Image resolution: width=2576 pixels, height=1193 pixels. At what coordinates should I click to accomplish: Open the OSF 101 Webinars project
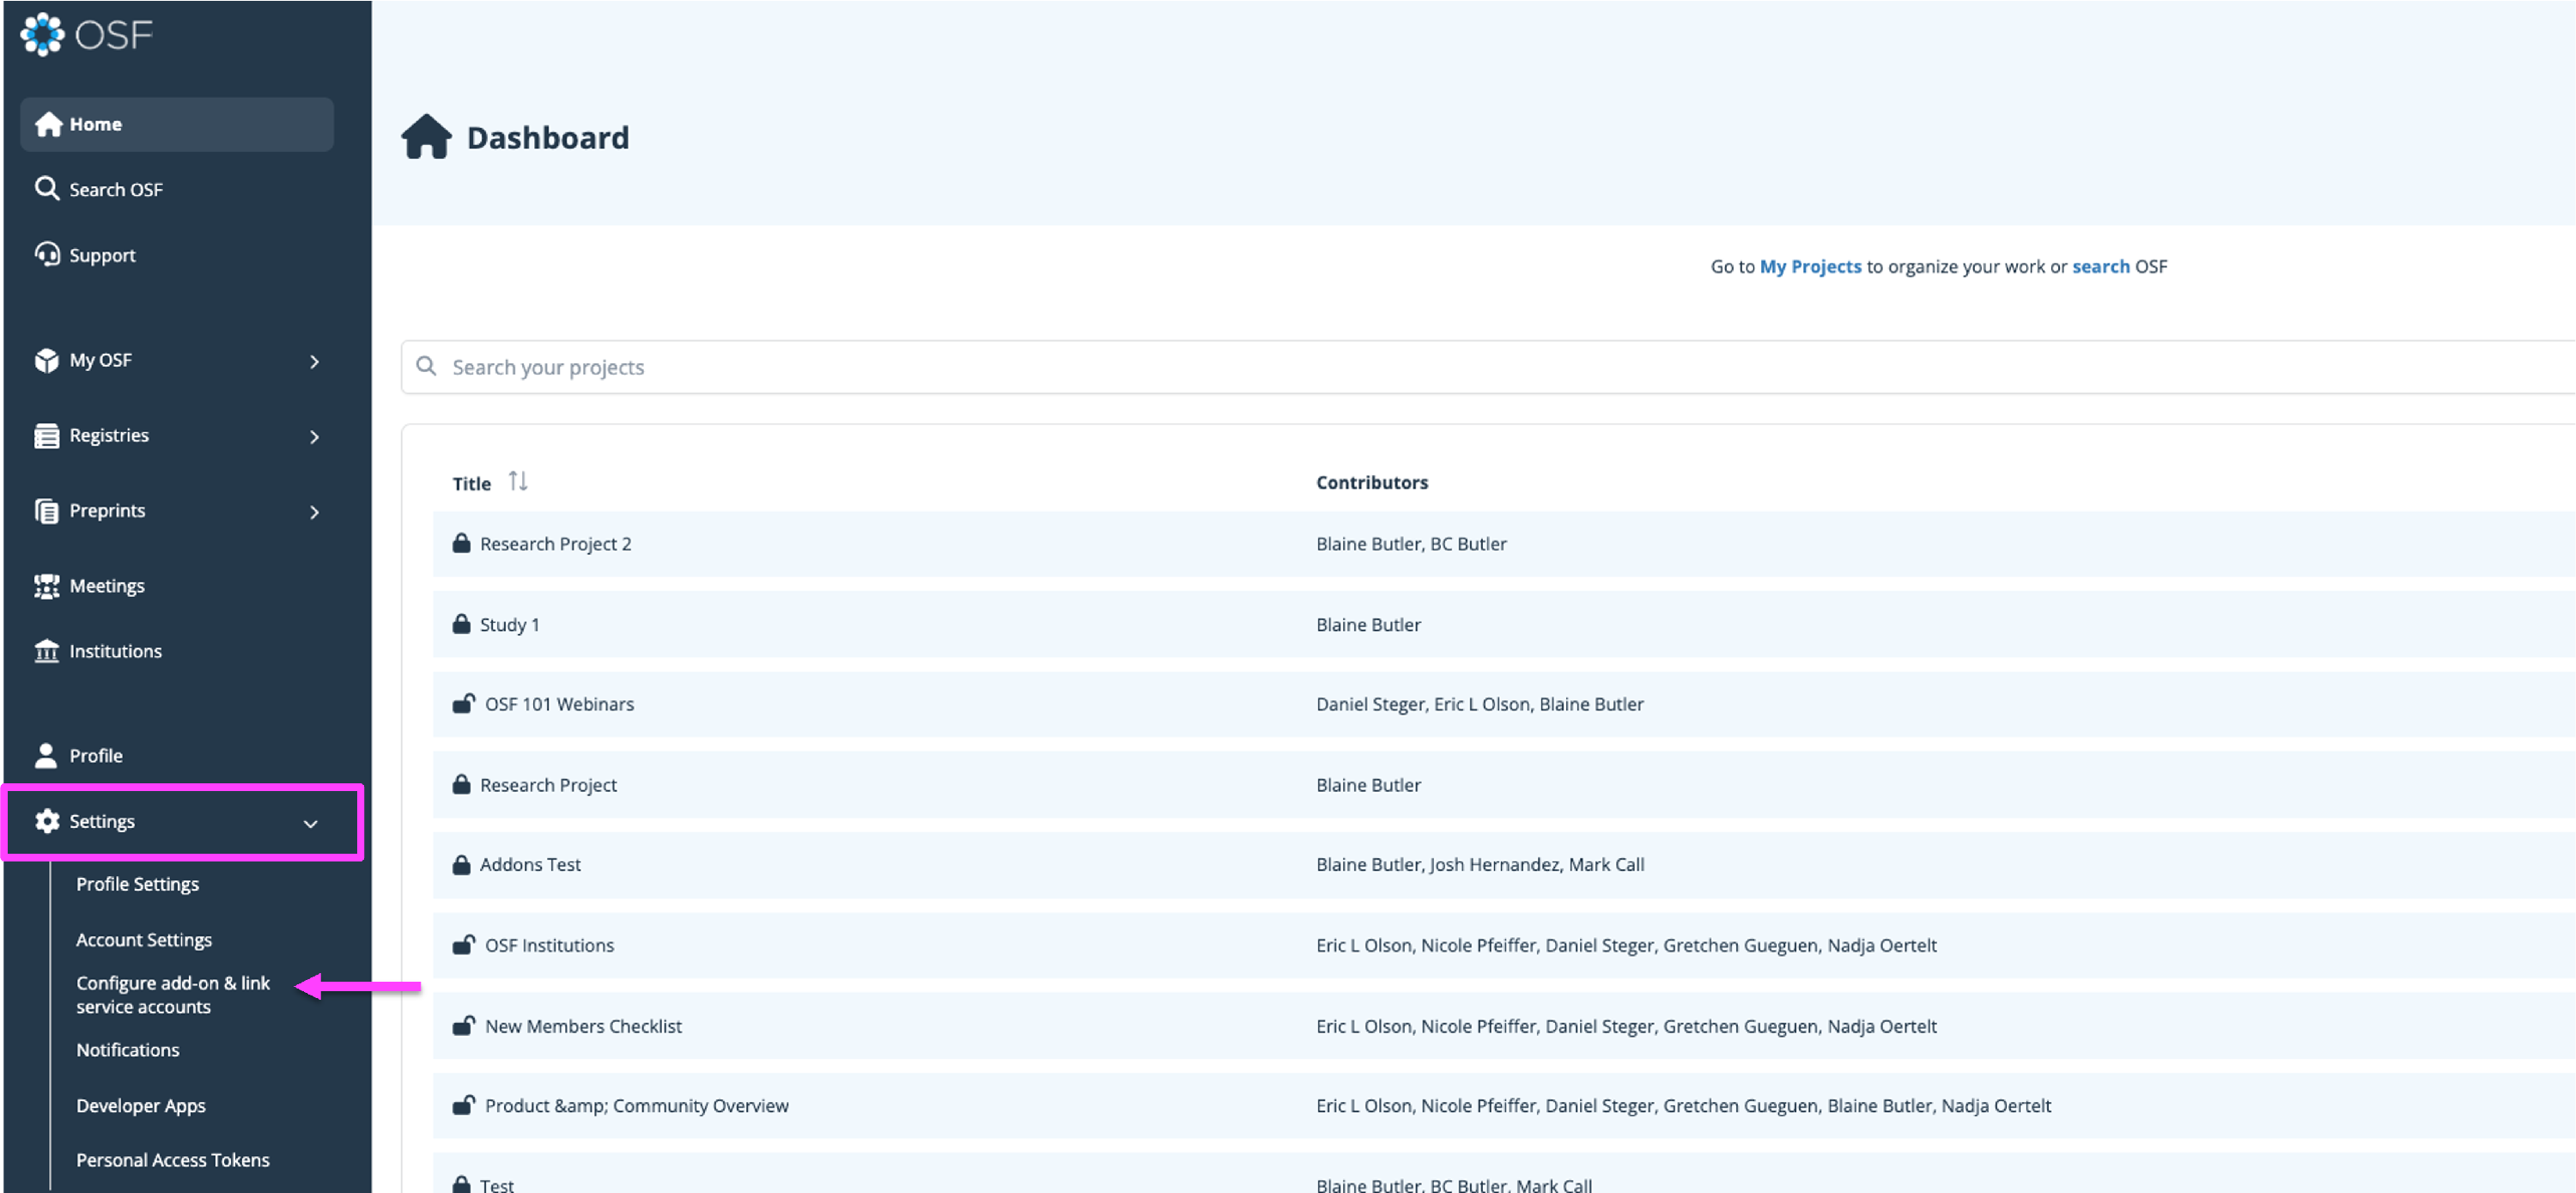point(559,704)
